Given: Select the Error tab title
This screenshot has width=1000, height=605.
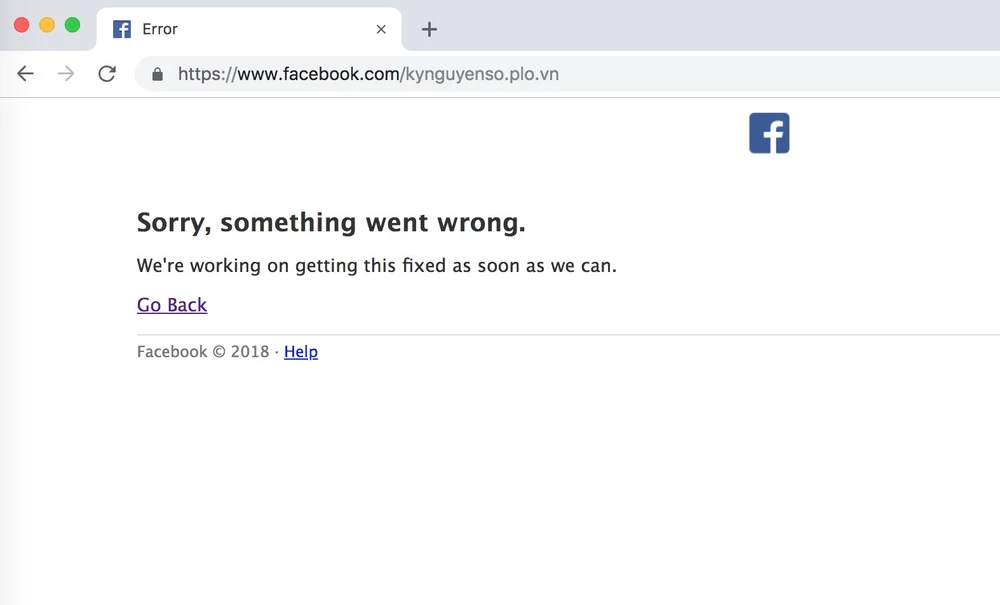Looking at the screenshot, I should click(x=160, y=29).
